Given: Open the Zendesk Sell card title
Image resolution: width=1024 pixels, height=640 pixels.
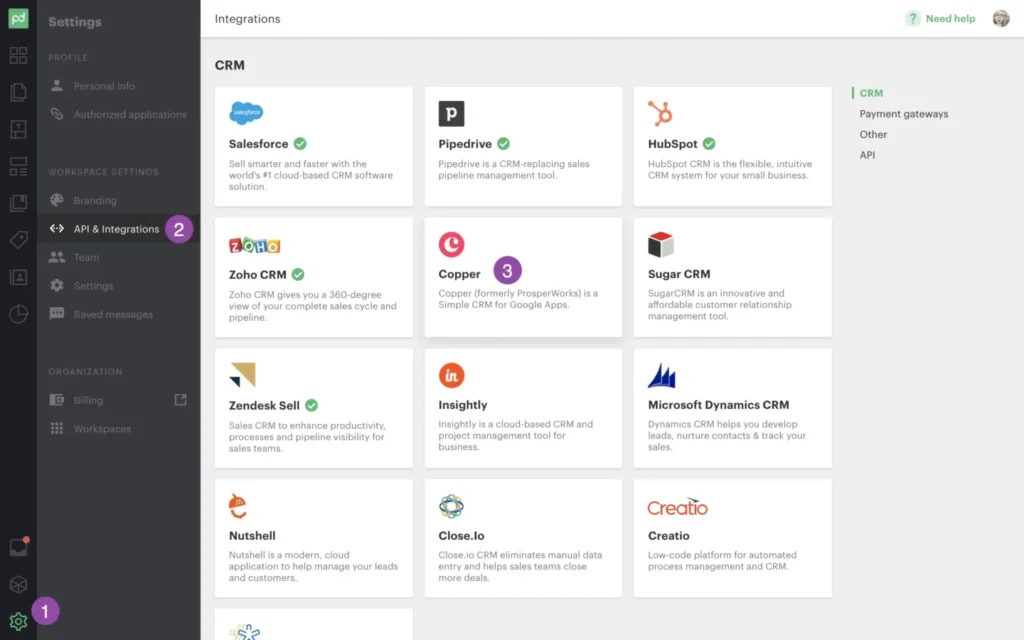Looking at the screenshot, I should 264,405.
